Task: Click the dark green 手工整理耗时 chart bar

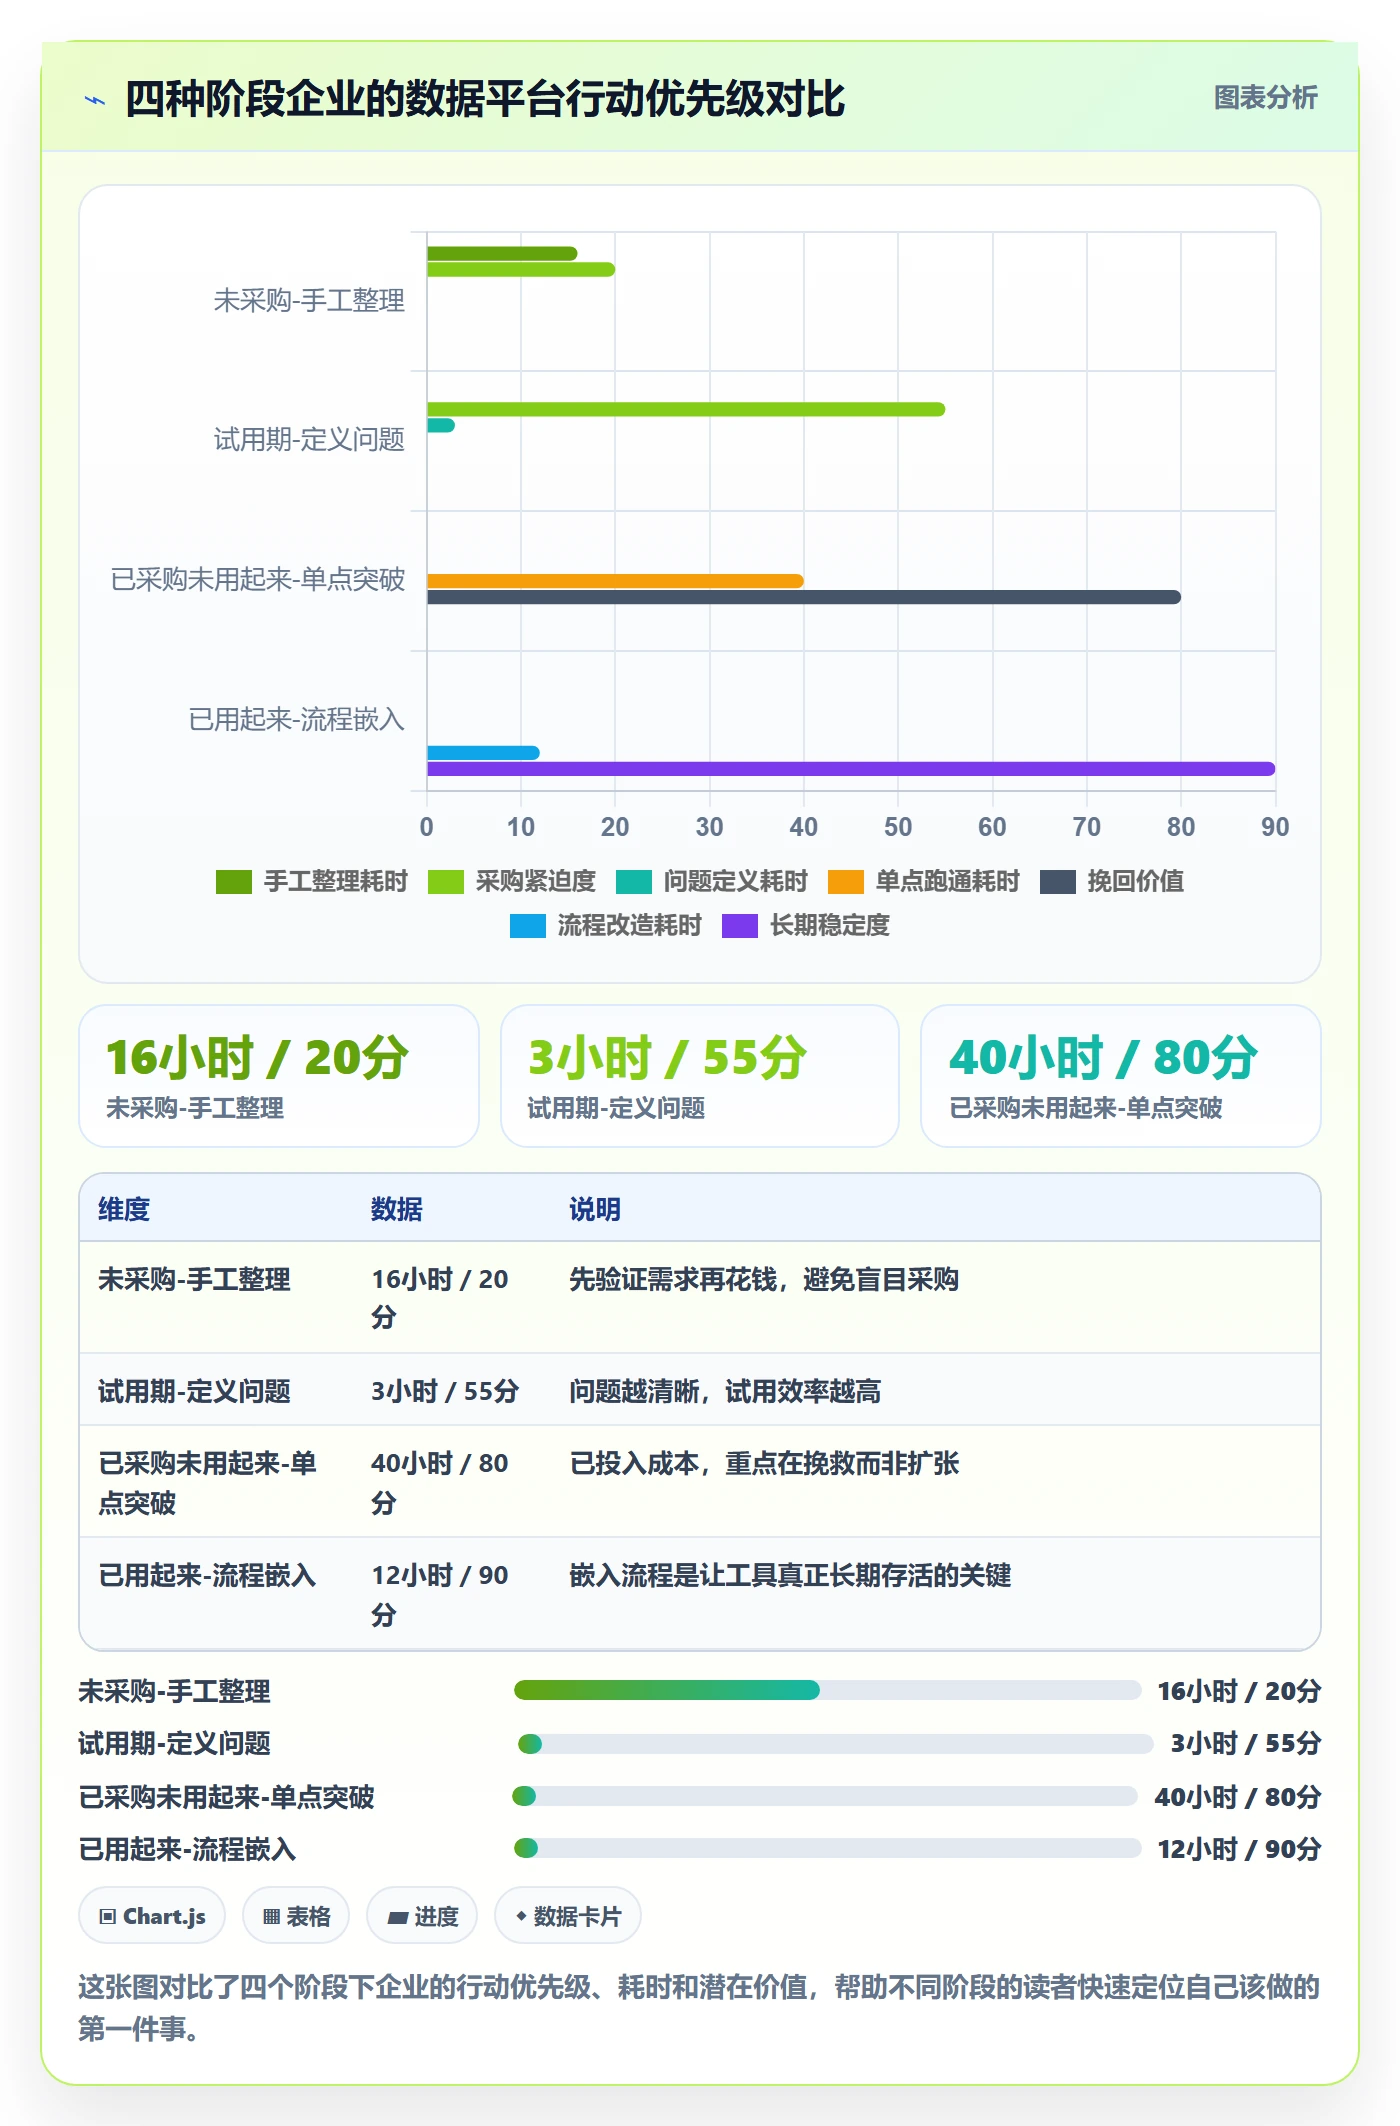Action: [x=502, y=253]
